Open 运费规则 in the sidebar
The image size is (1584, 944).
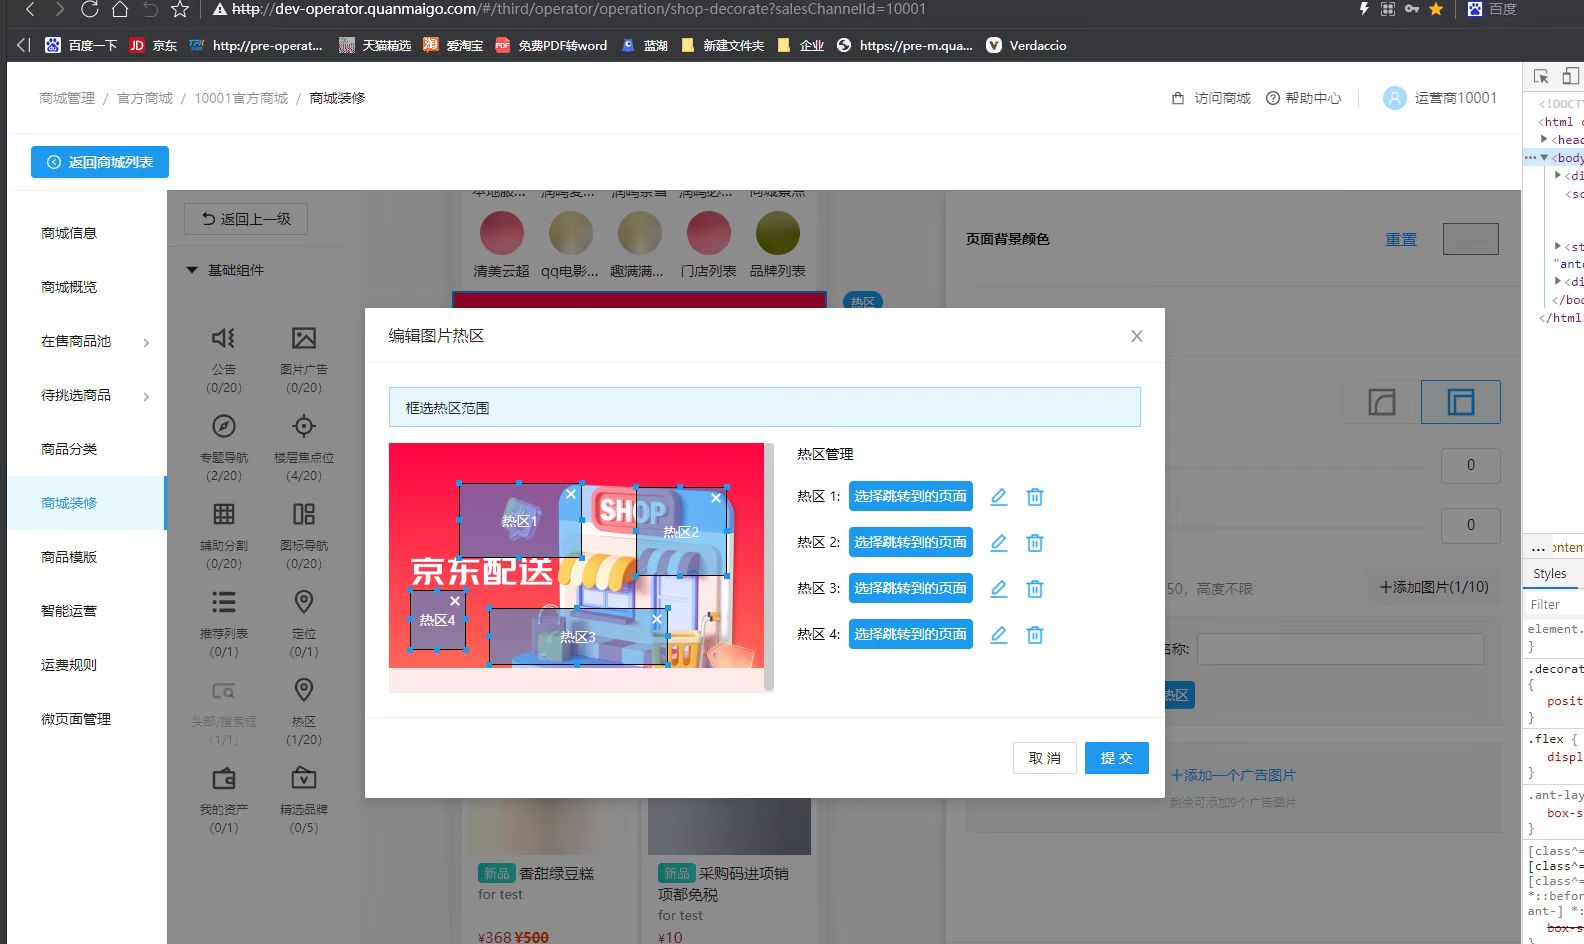pyautogui.click(x=69, y=665)
